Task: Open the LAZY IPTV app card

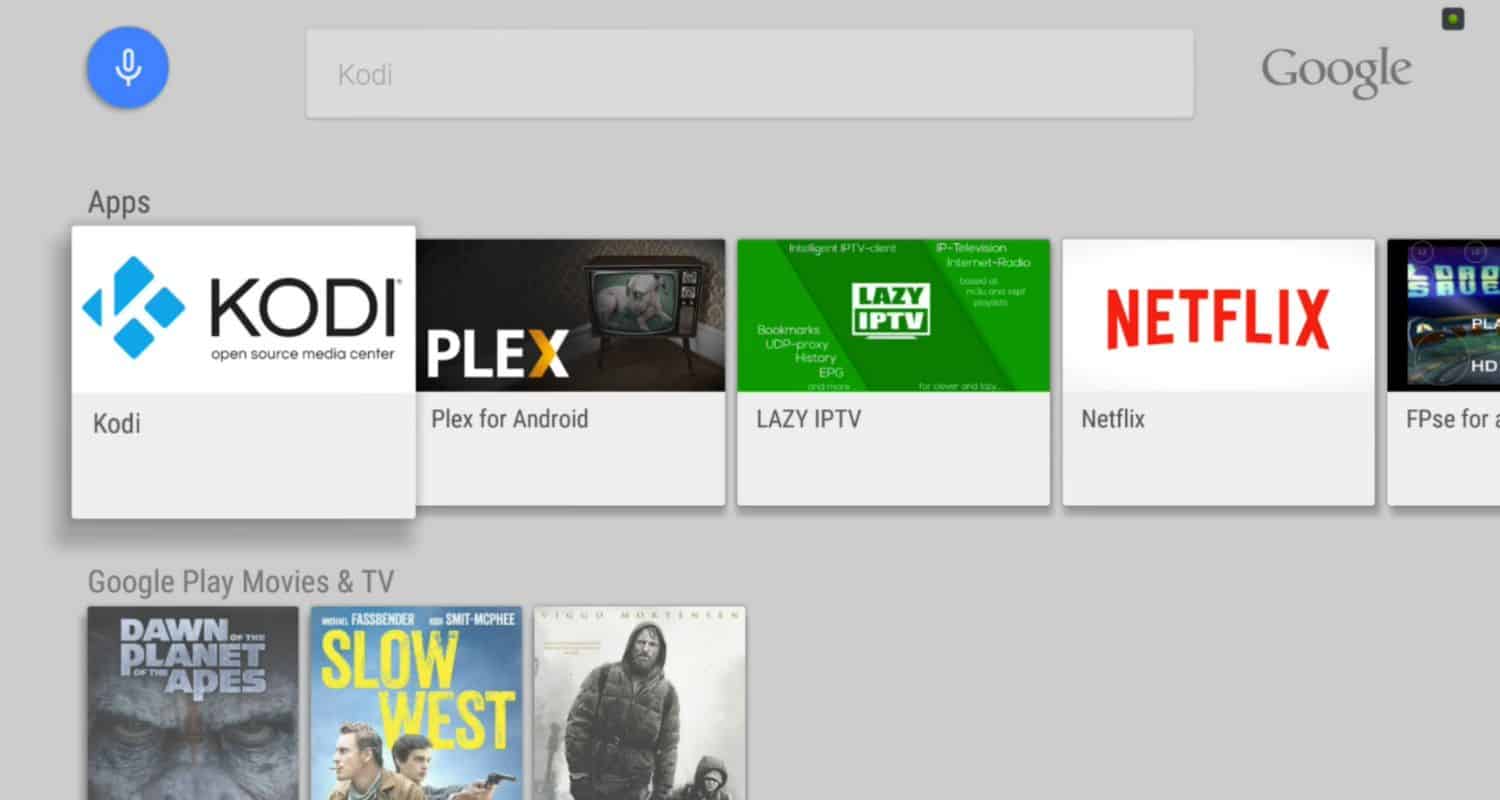Action: tap(893, 372)
